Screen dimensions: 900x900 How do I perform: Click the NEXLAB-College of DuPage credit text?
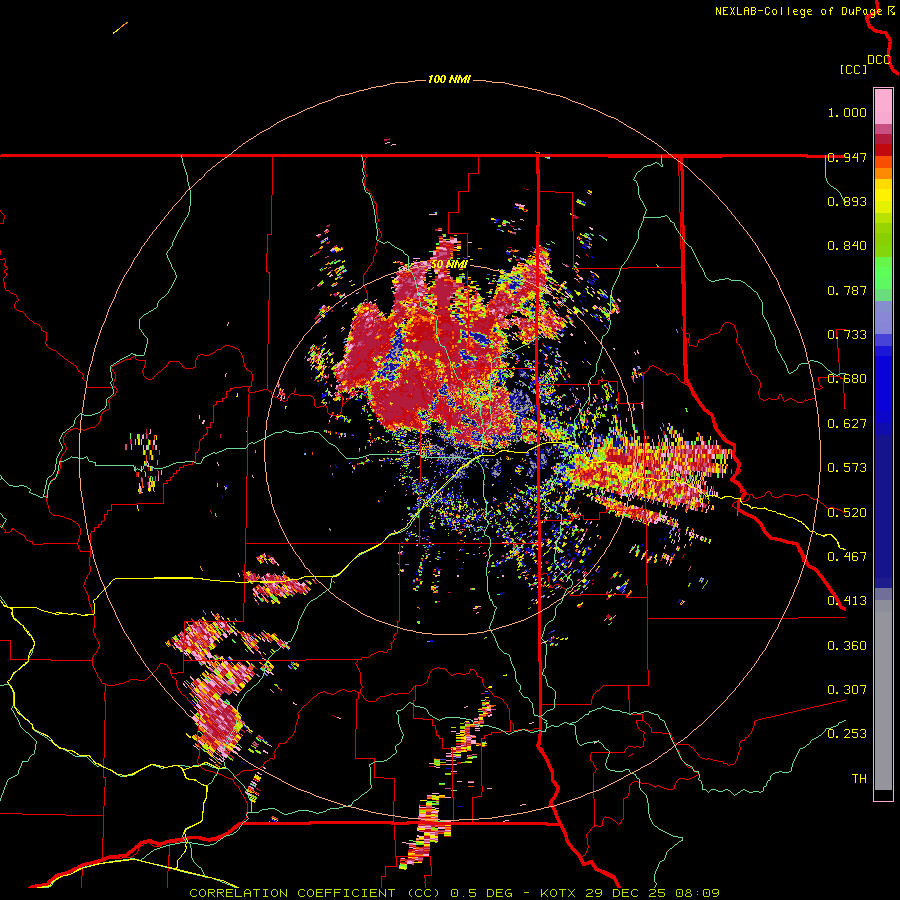point(799,11)
